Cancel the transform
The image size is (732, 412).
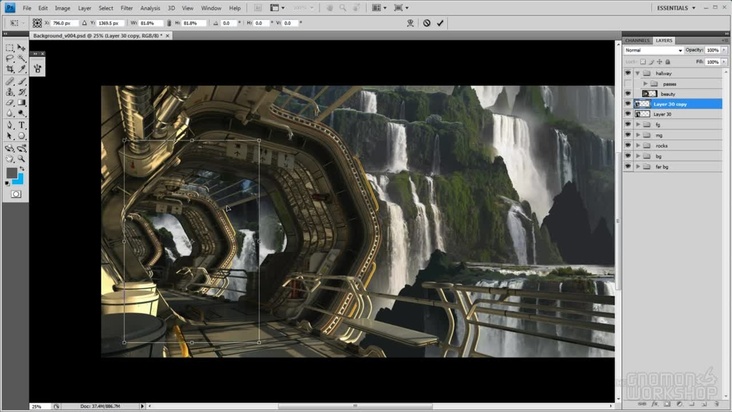point(427,23)
